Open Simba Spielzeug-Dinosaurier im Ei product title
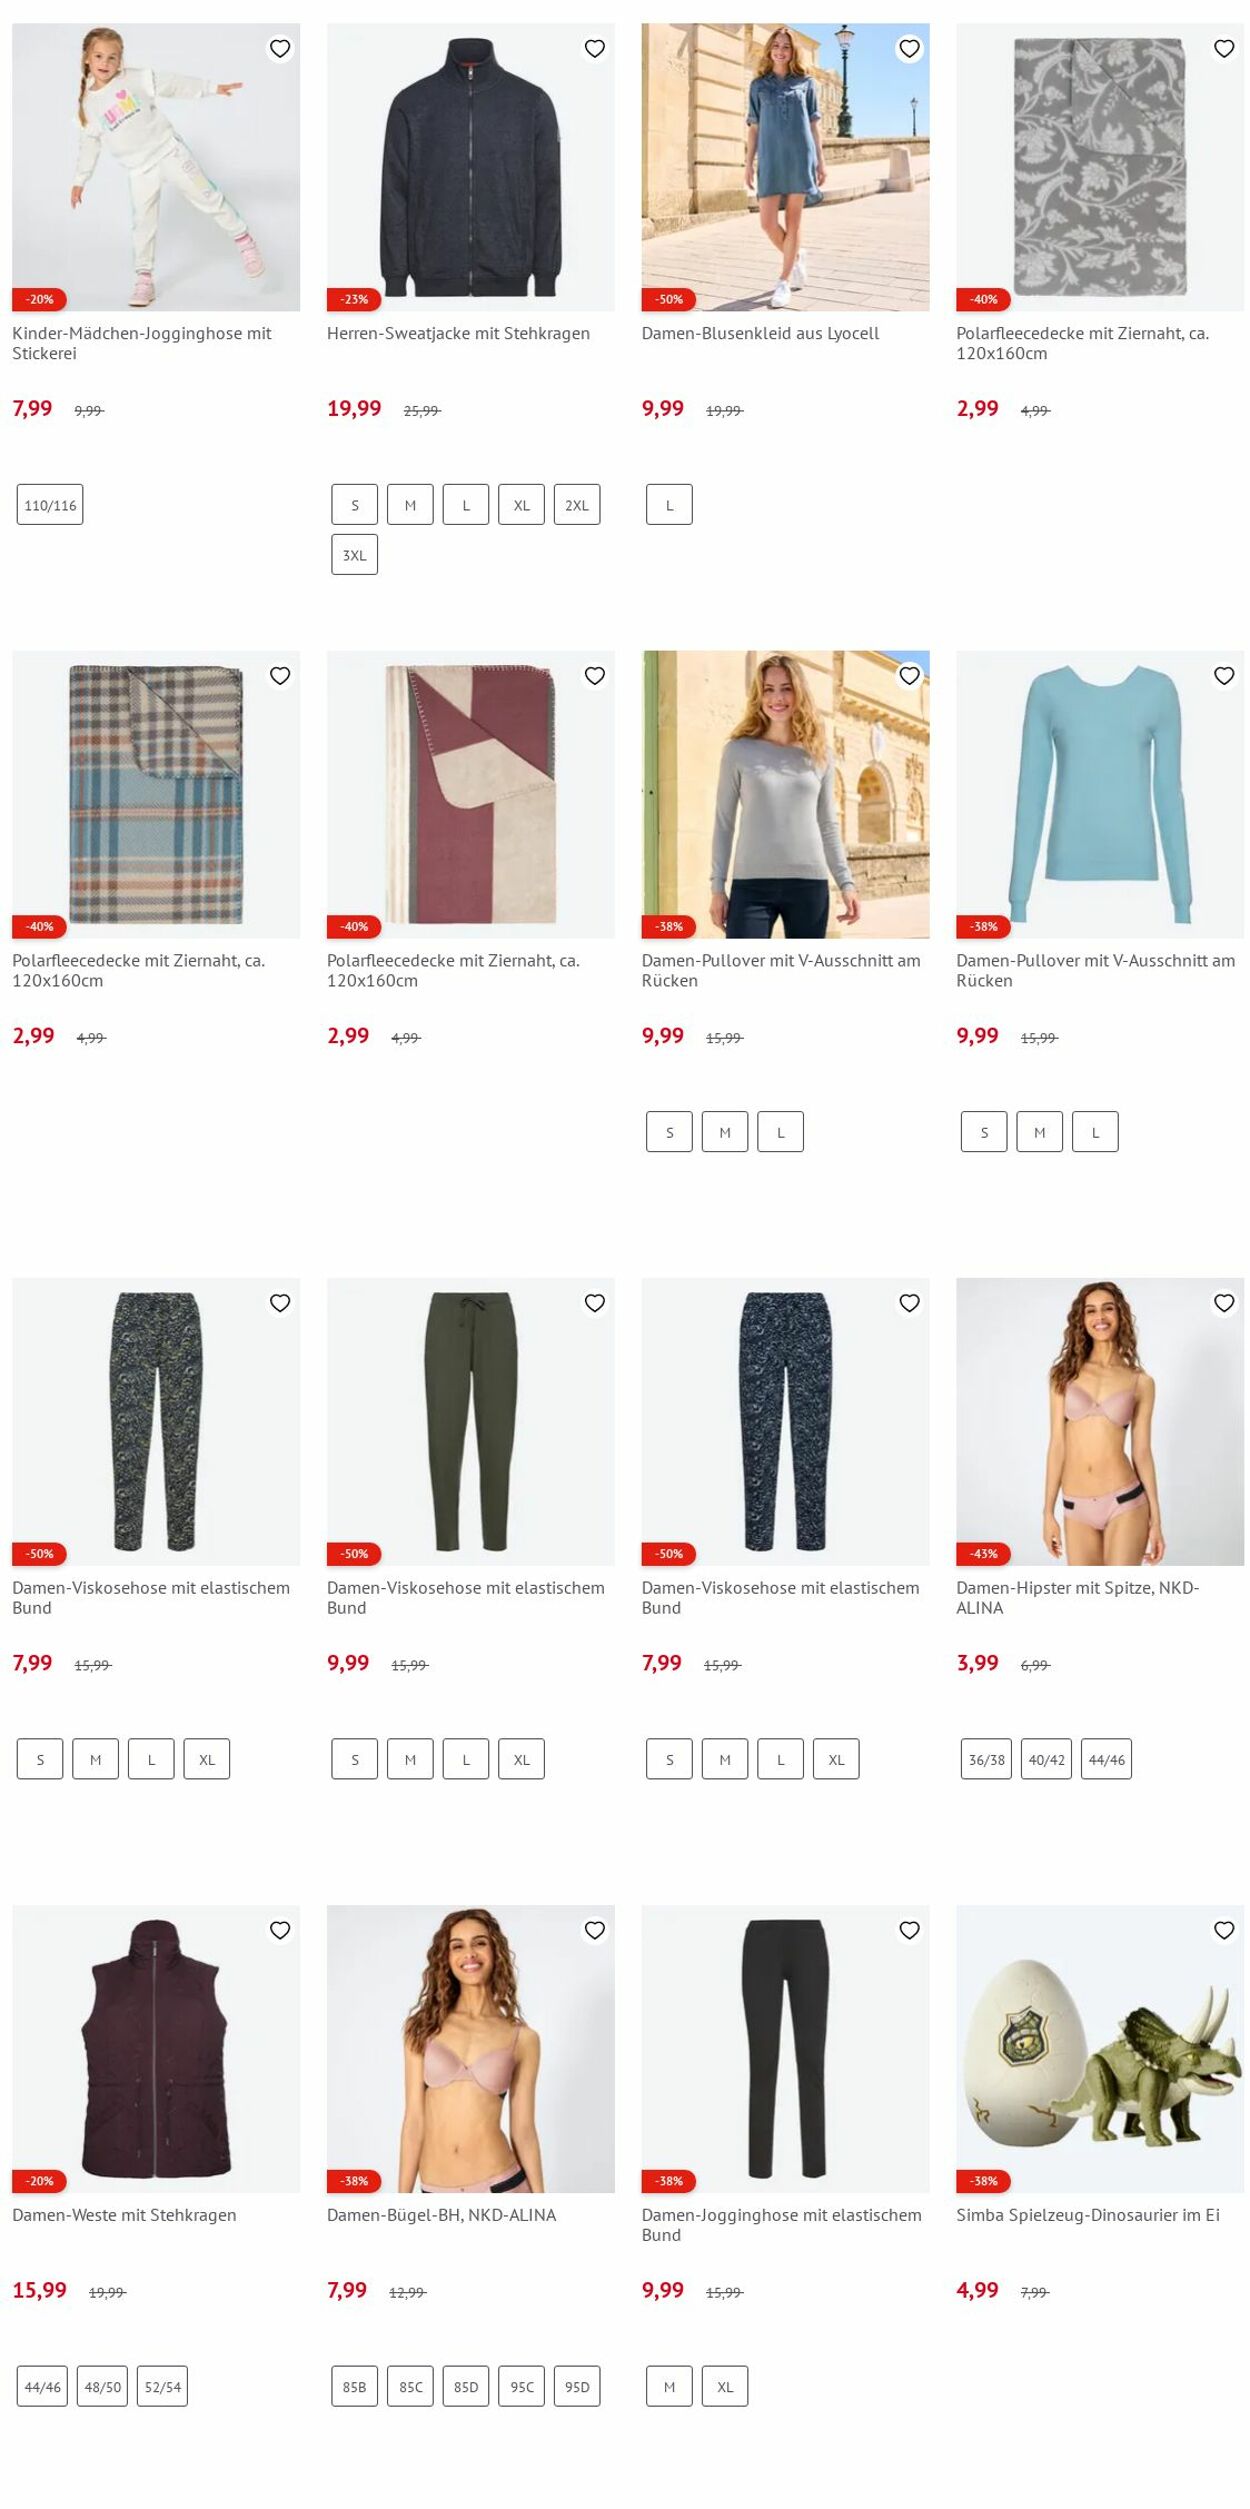Screen dimensions: 1250x2509 (x=1088, y=2214)
